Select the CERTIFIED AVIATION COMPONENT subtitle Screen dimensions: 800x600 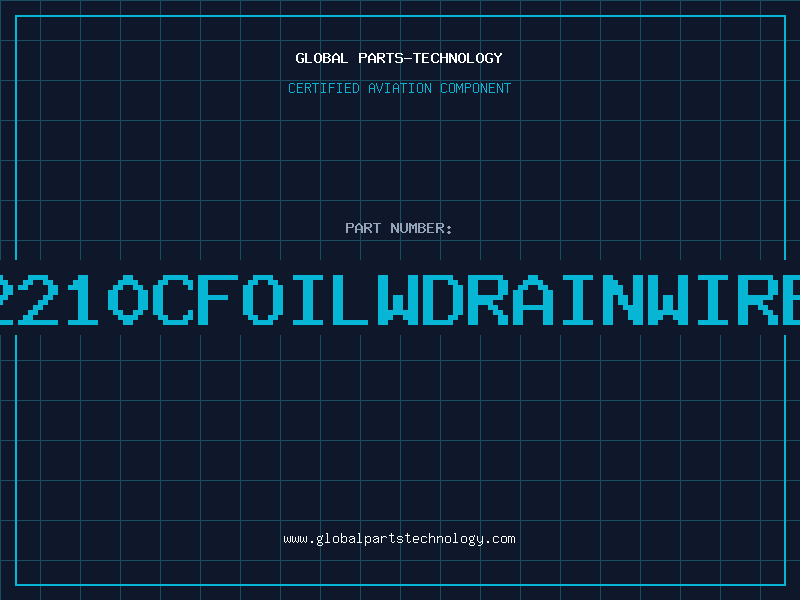(x=399, y=88)
